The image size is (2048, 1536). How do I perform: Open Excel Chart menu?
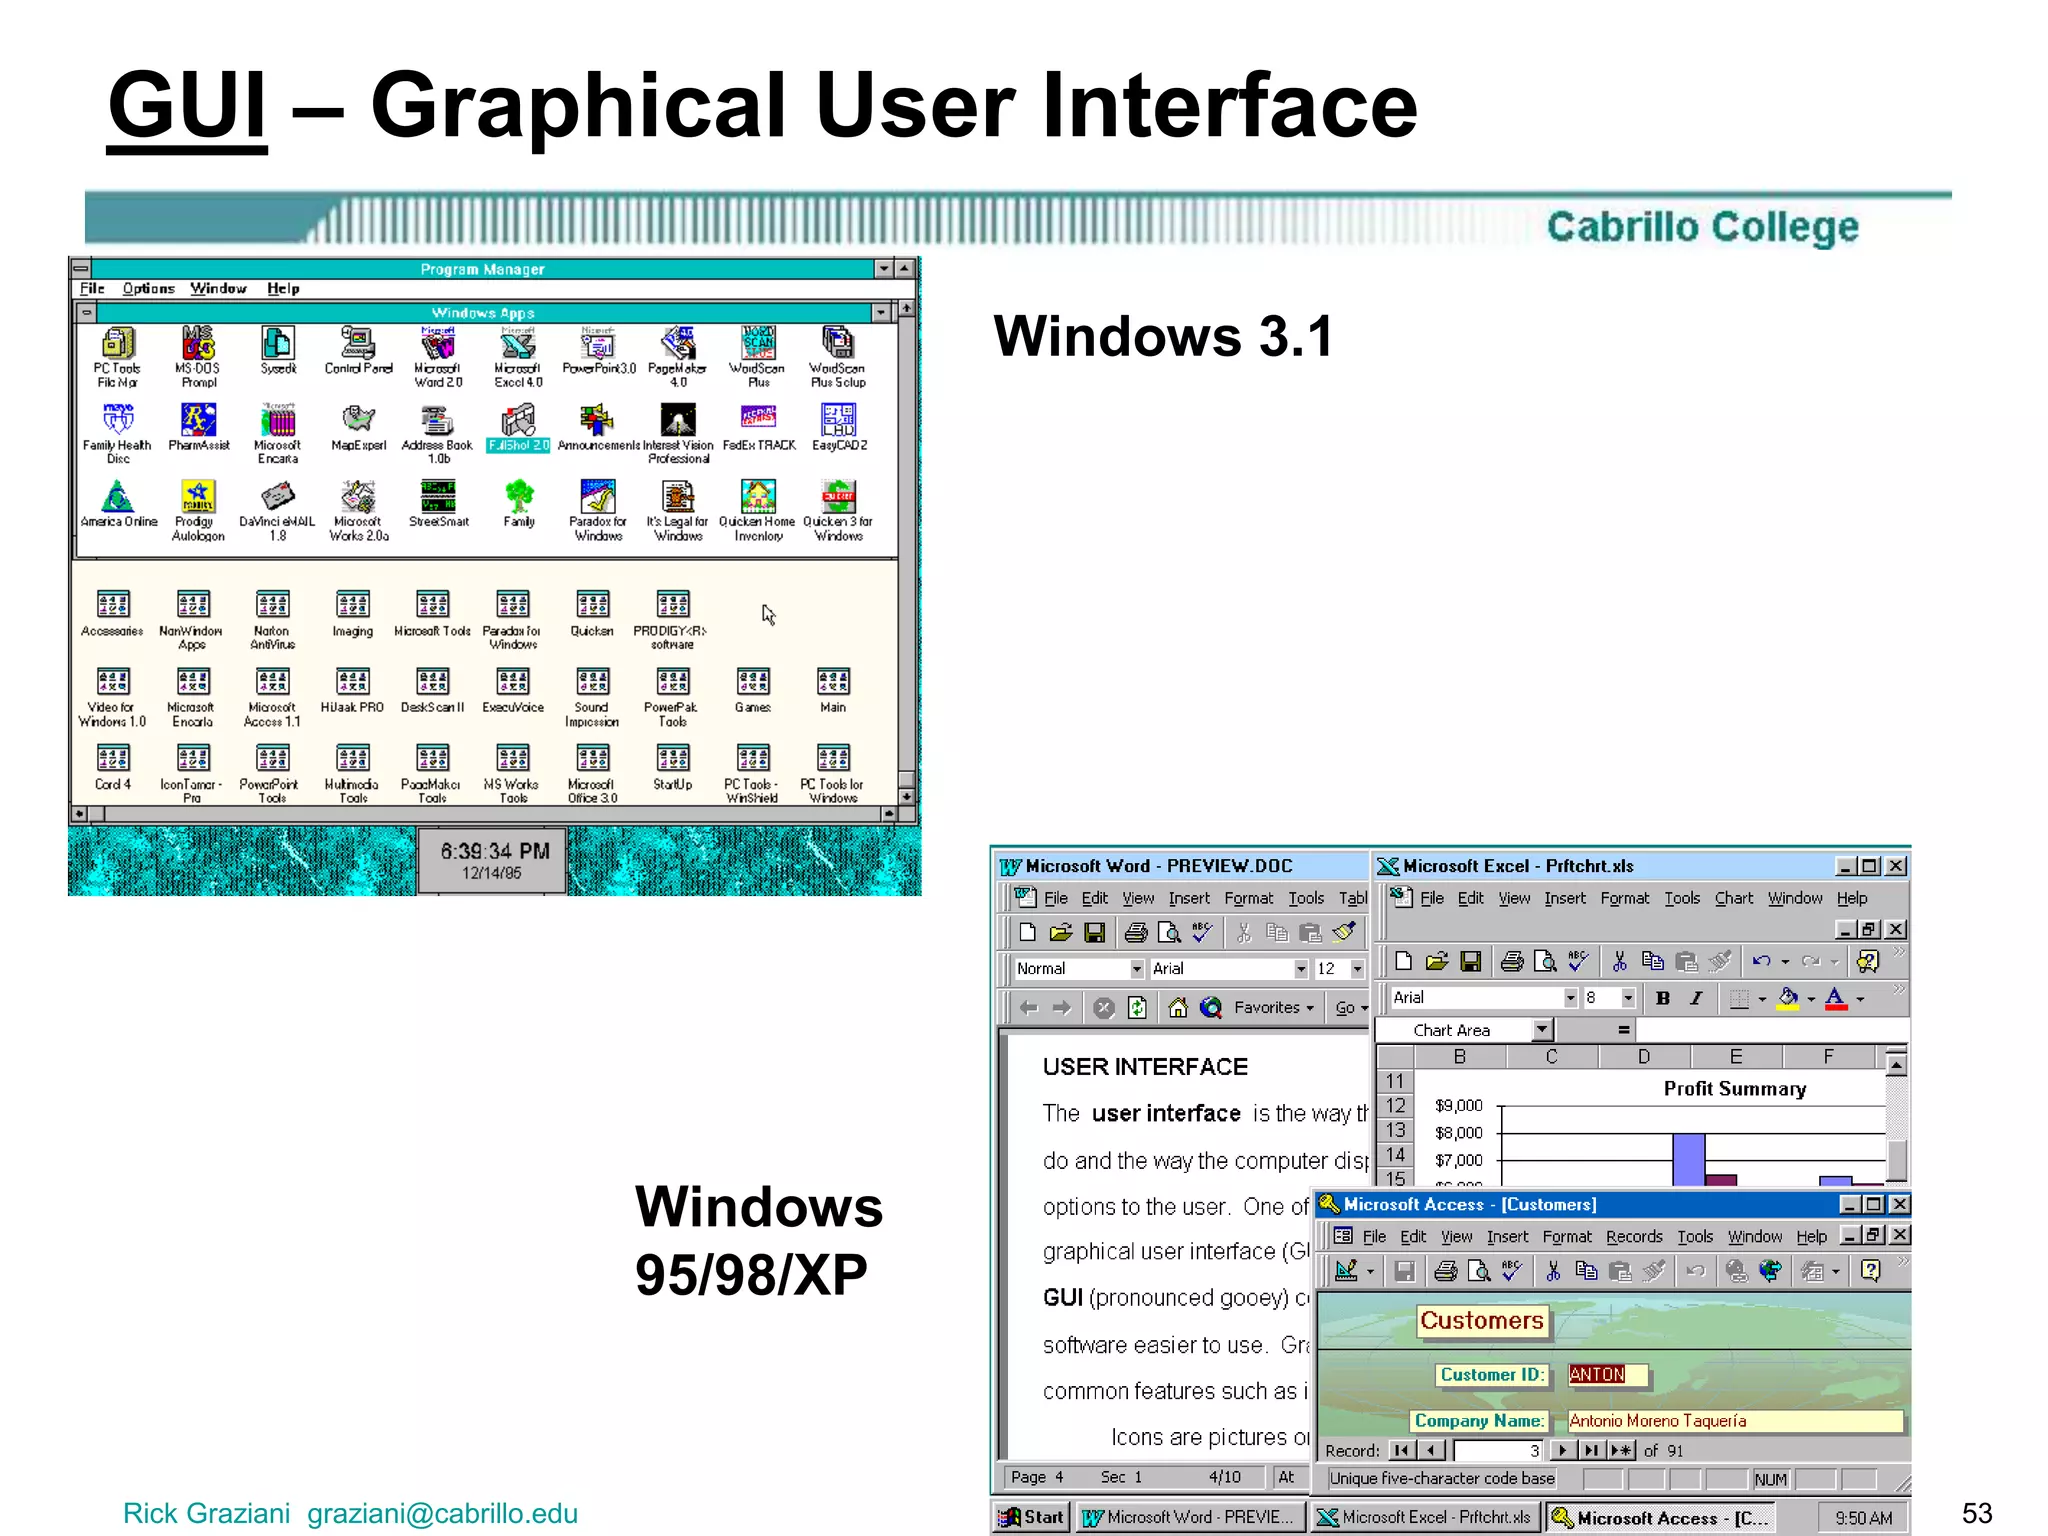click(x=1733, y=899)
